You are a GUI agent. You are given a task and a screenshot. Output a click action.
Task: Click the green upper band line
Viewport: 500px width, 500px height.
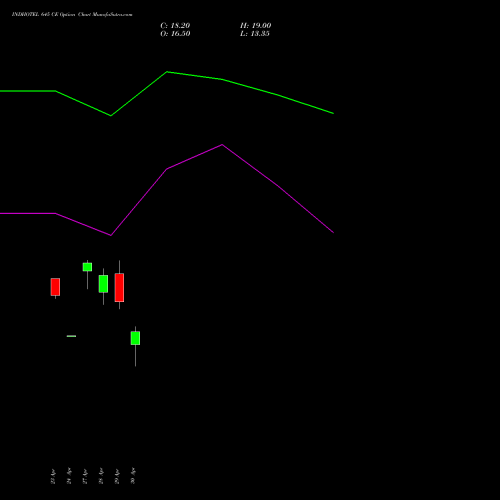click(x=167, y=72)
